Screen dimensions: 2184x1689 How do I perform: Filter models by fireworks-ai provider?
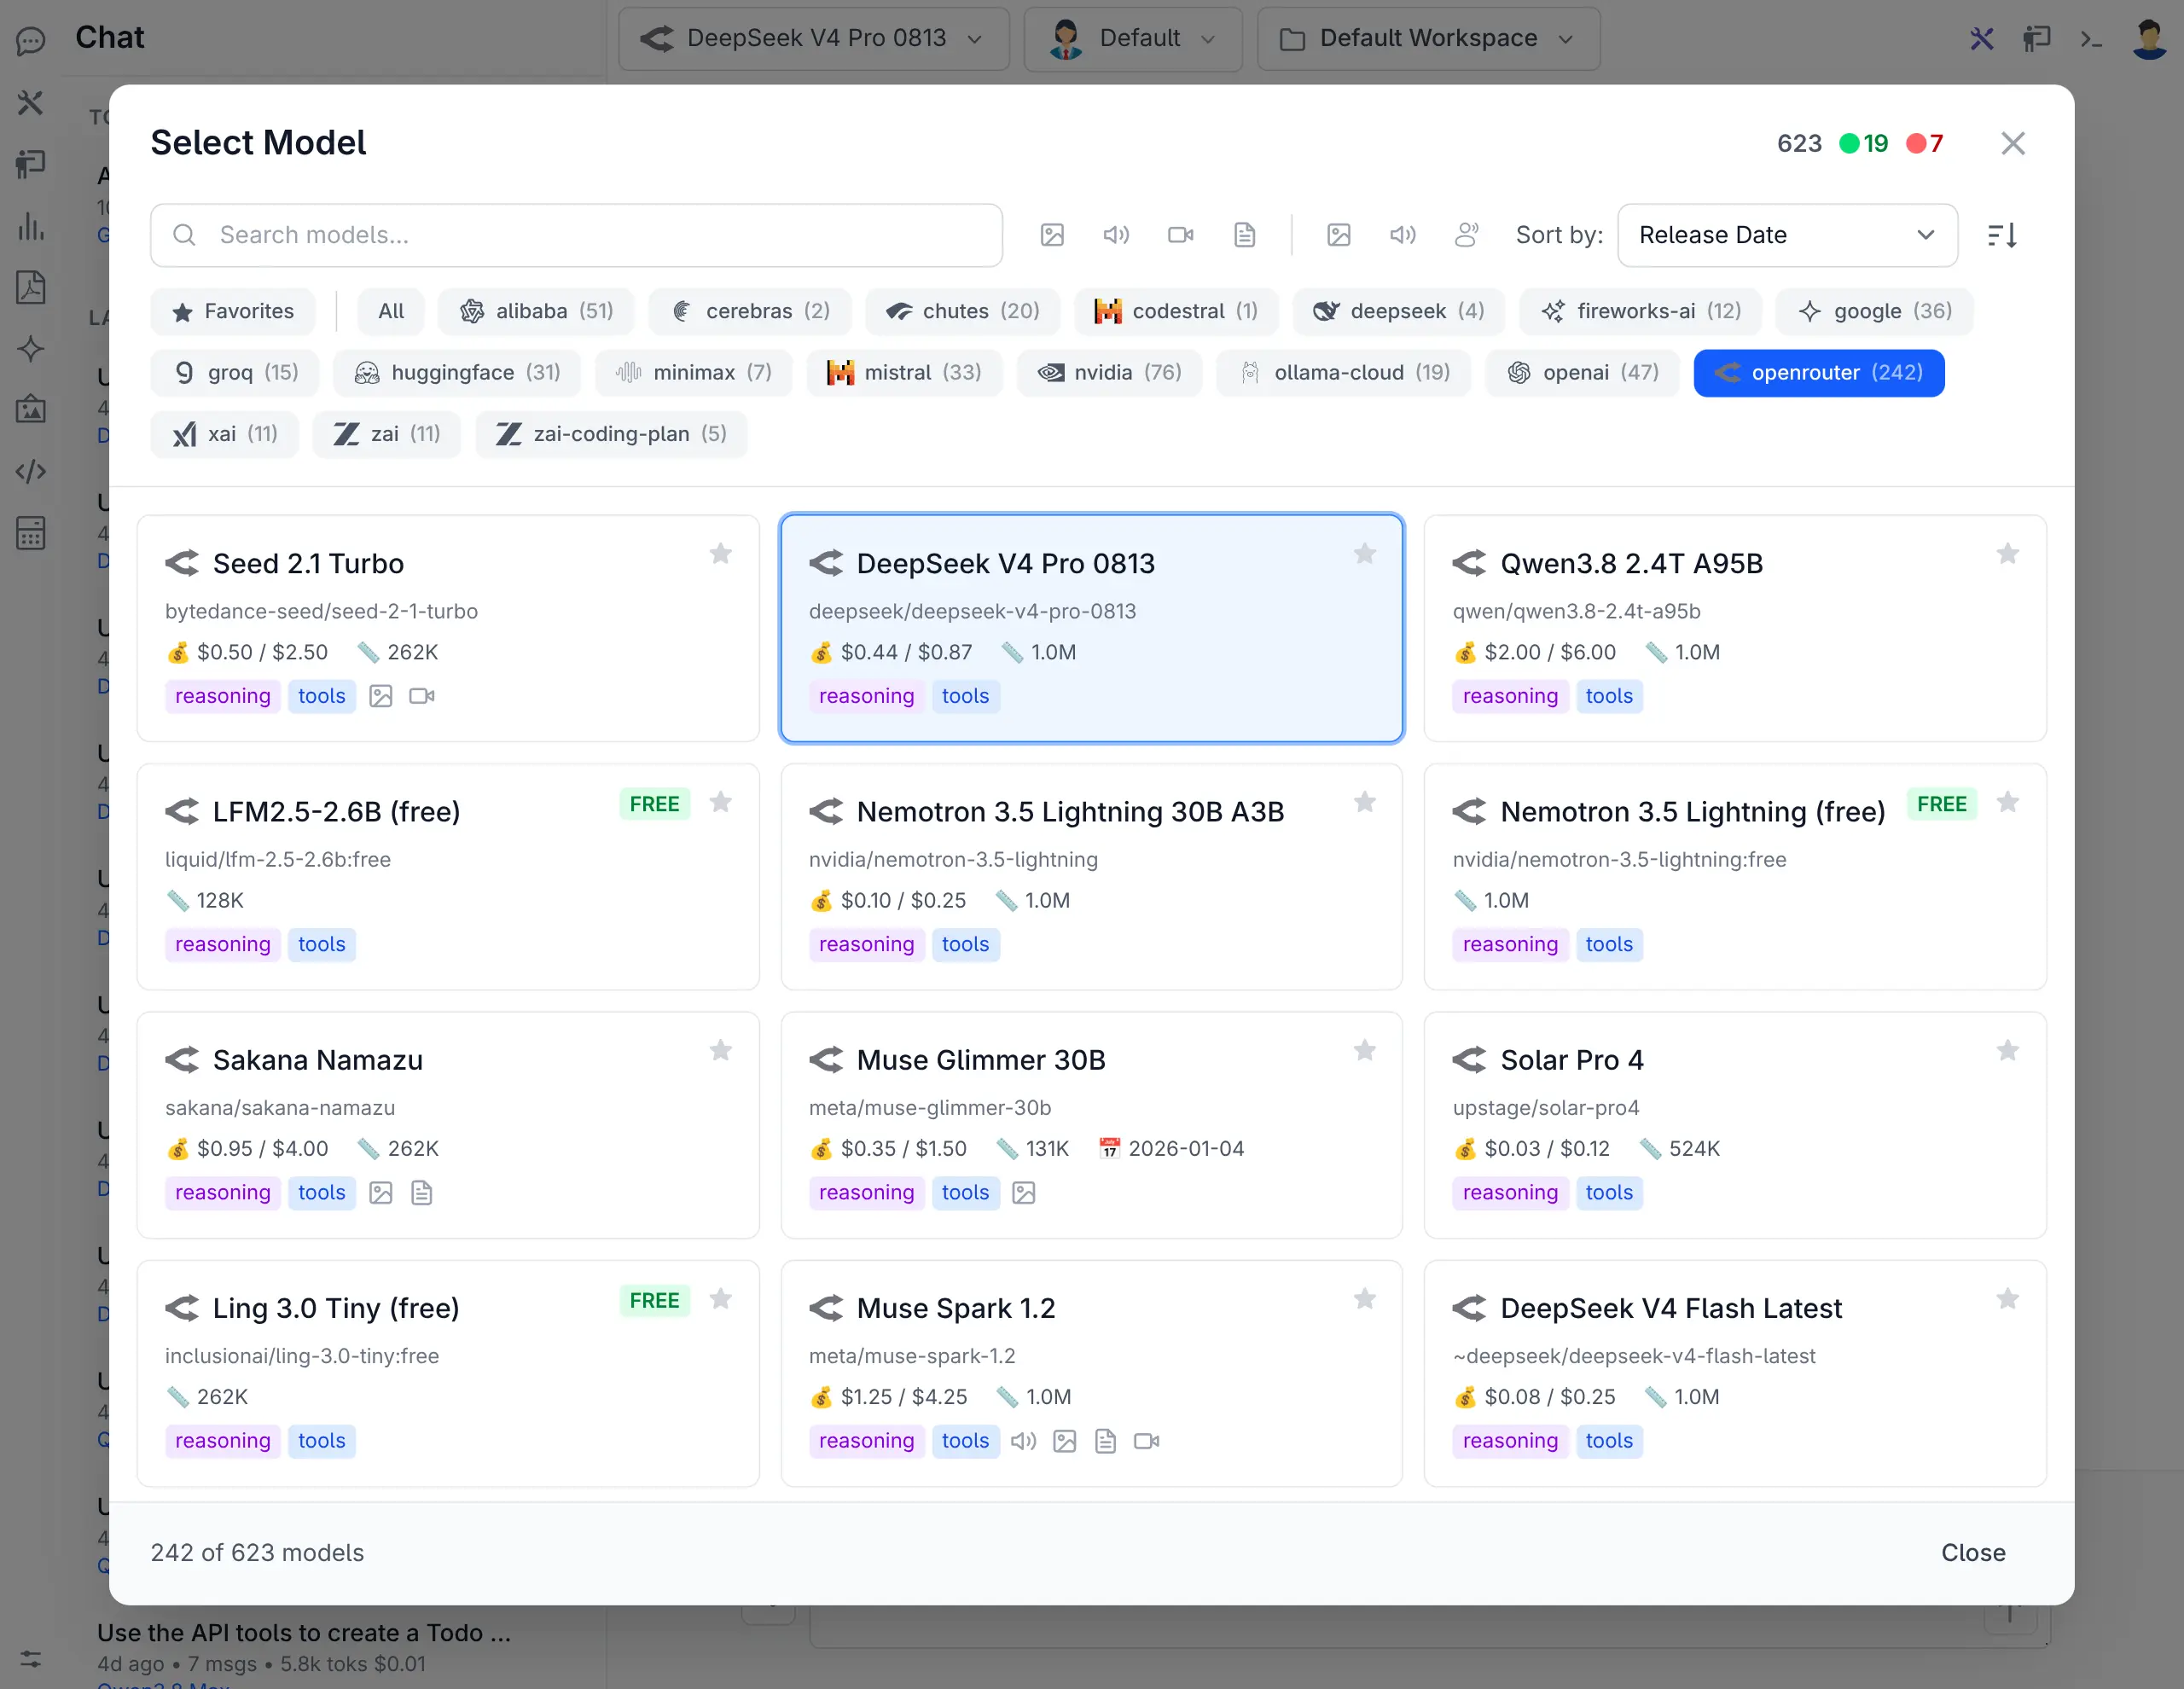(x=1640, y=311)
